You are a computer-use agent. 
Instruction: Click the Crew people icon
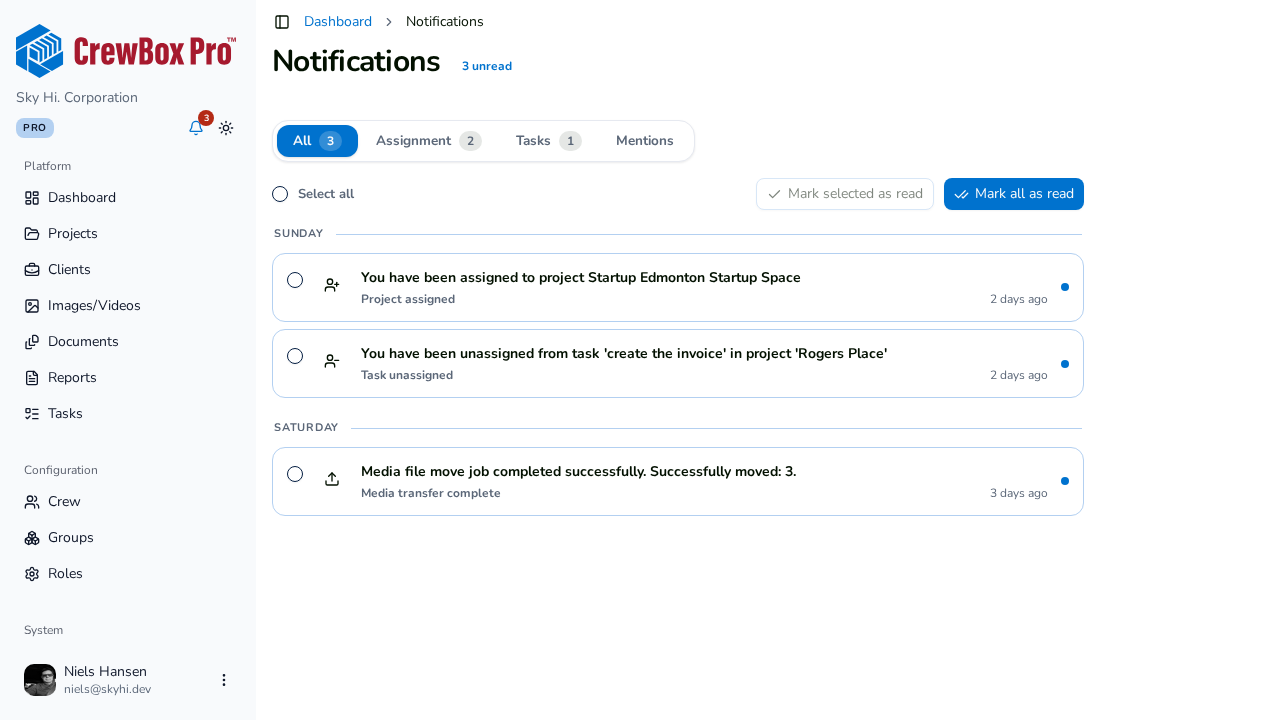pos(32,502)
